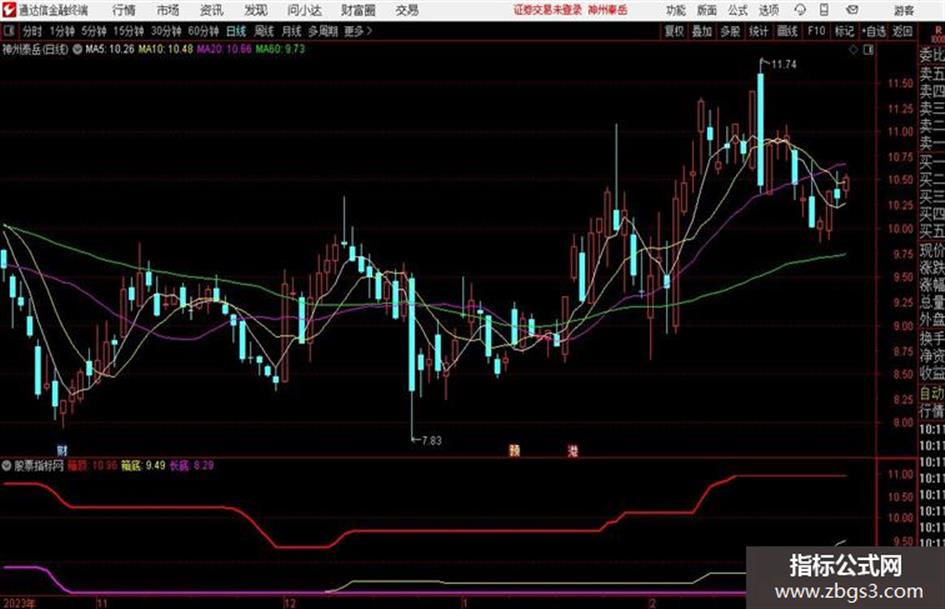Expand the MA indicator dropdown arrow beside 神州泰岳(日线)

[x=77, y=49]
